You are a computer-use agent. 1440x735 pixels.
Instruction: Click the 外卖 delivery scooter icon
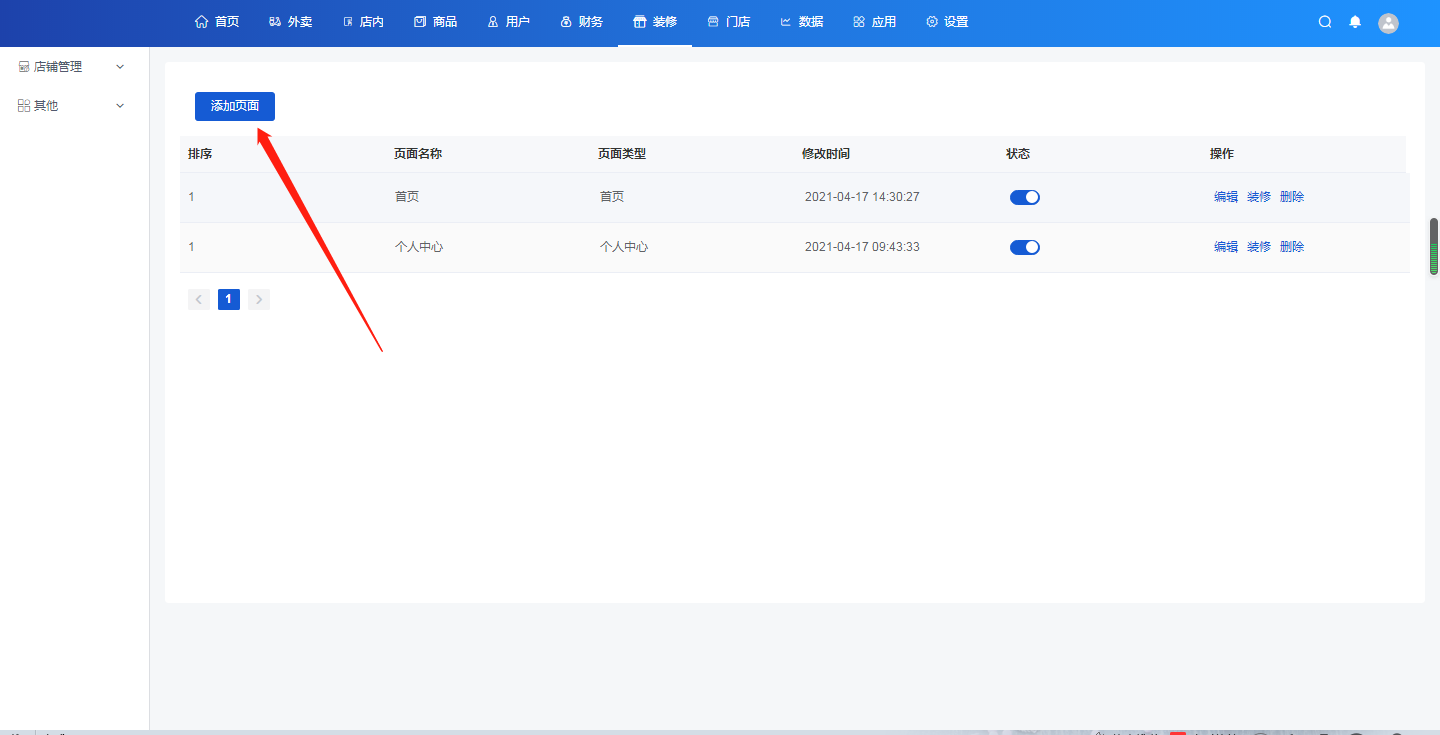275,22
